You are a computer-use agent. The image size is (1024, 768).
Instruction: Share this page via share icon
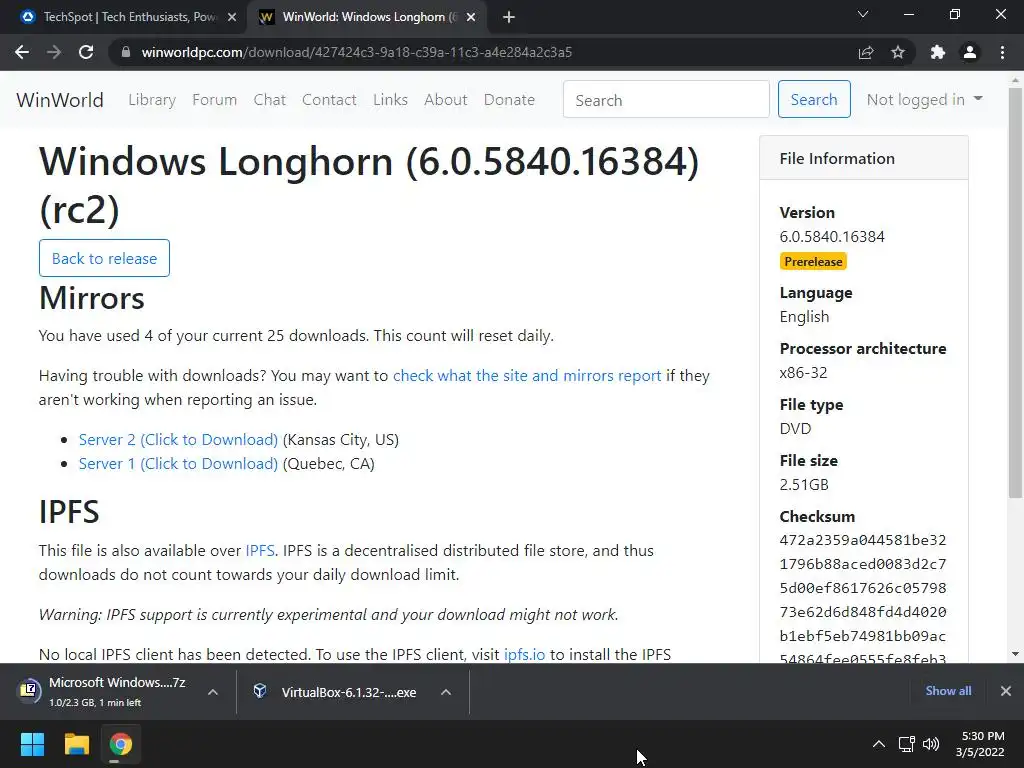point(865,52)
